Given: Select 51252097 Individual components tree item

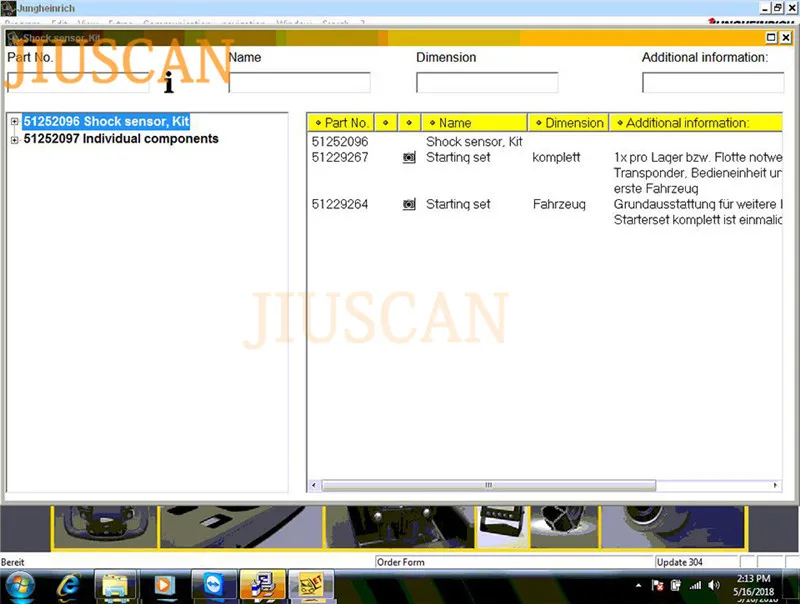Looking at the screenshot, I should (x=121, y=139).
